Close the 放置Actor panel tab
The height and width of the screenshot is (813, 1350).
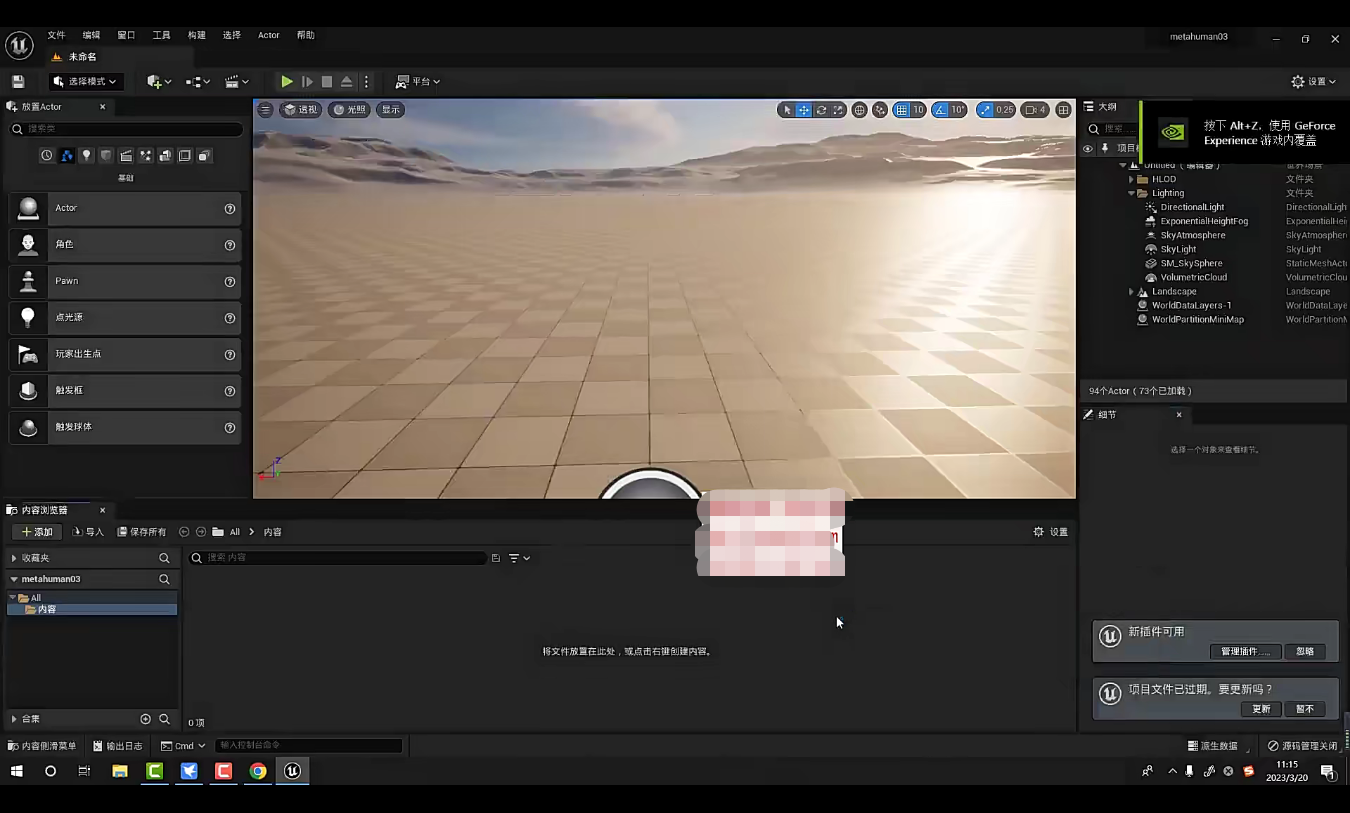tap(102, 107)
